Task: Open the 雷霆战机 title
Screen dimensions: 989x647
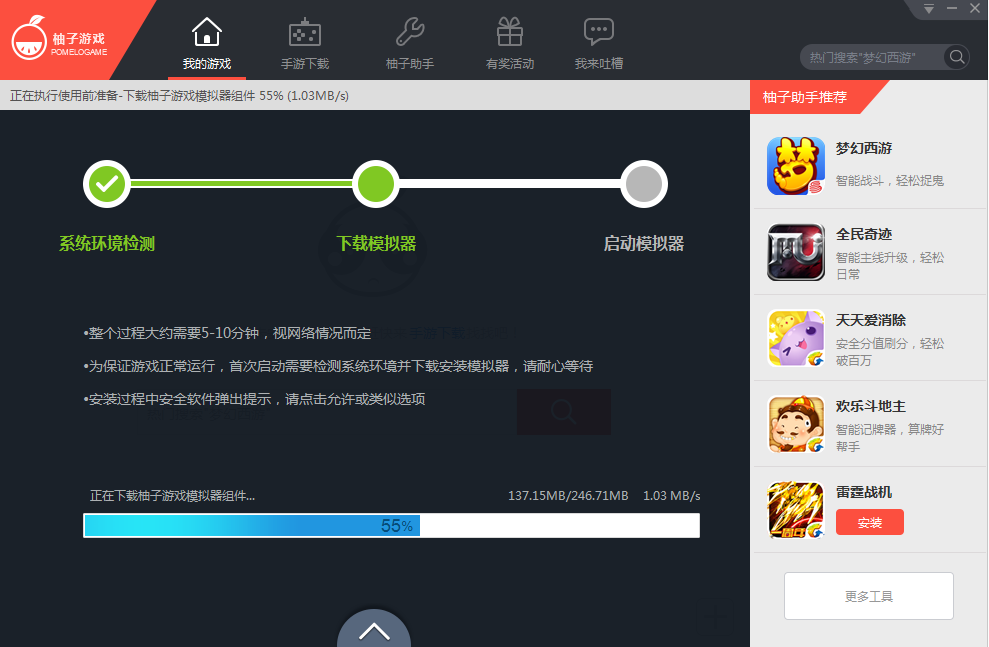Action: click(x=863, y=492)
